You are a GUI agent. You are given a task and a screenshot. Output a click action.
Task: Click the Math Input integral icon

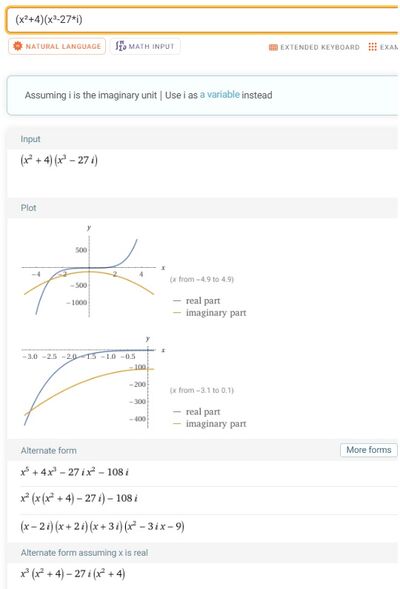[120, 46]
